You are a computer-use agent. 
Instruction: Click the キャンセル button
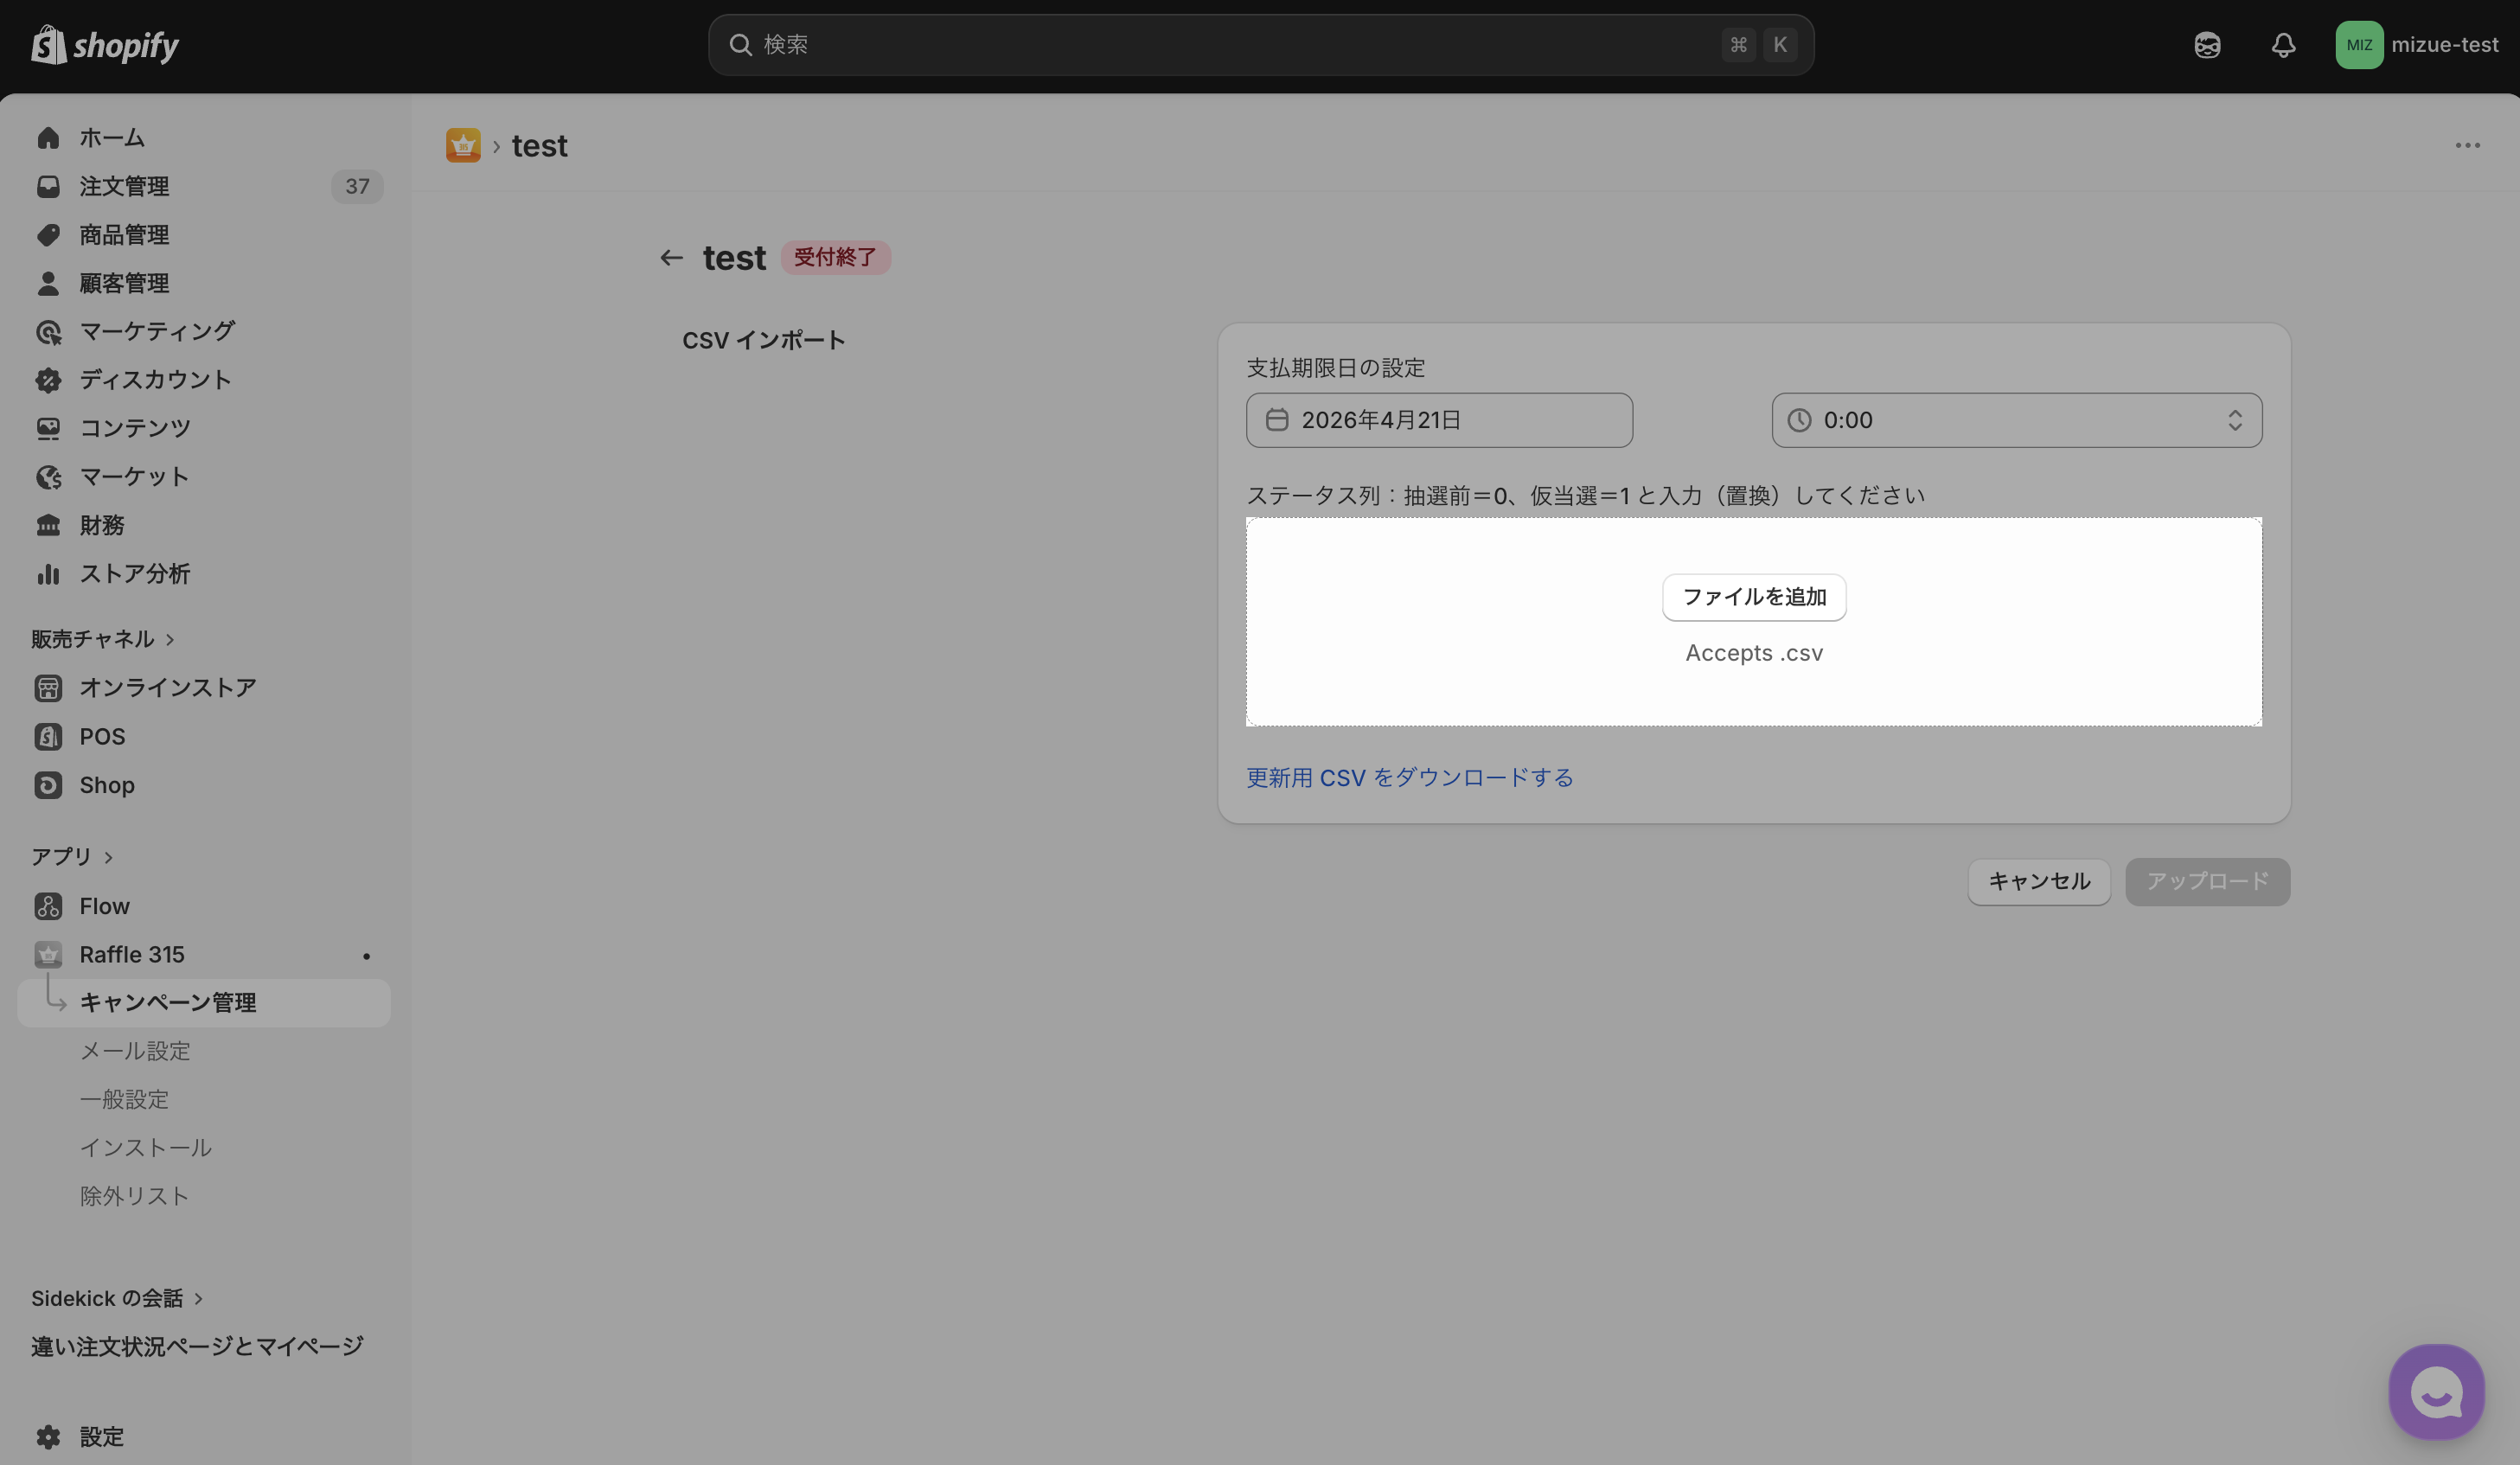coord(2039,882)
